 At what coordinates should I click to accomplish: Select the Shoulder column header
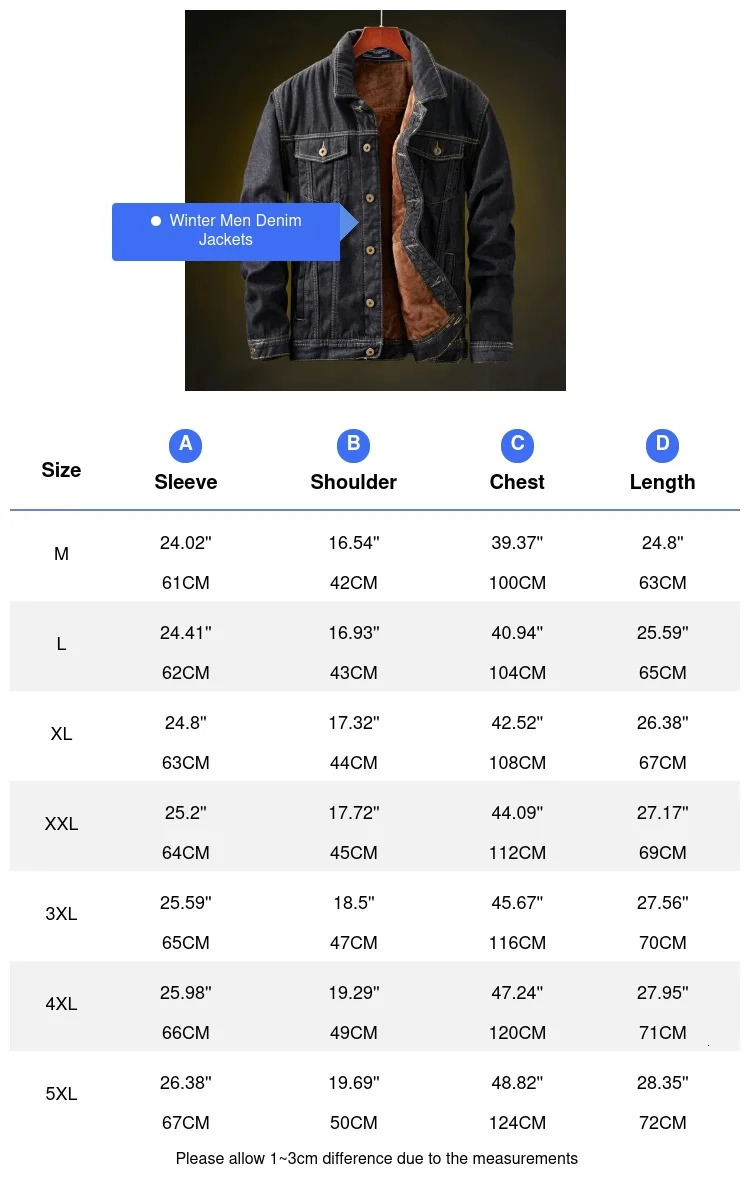[x=353, y=482]
